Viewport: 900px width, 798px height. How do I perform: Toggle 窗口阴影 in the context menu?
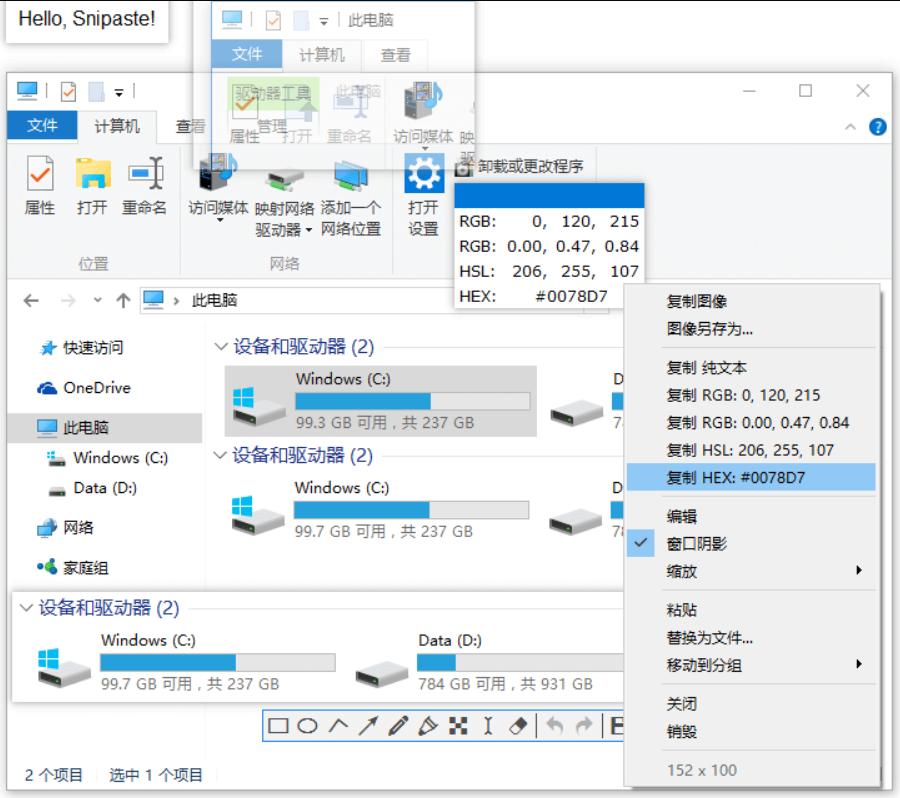[696, 541]
